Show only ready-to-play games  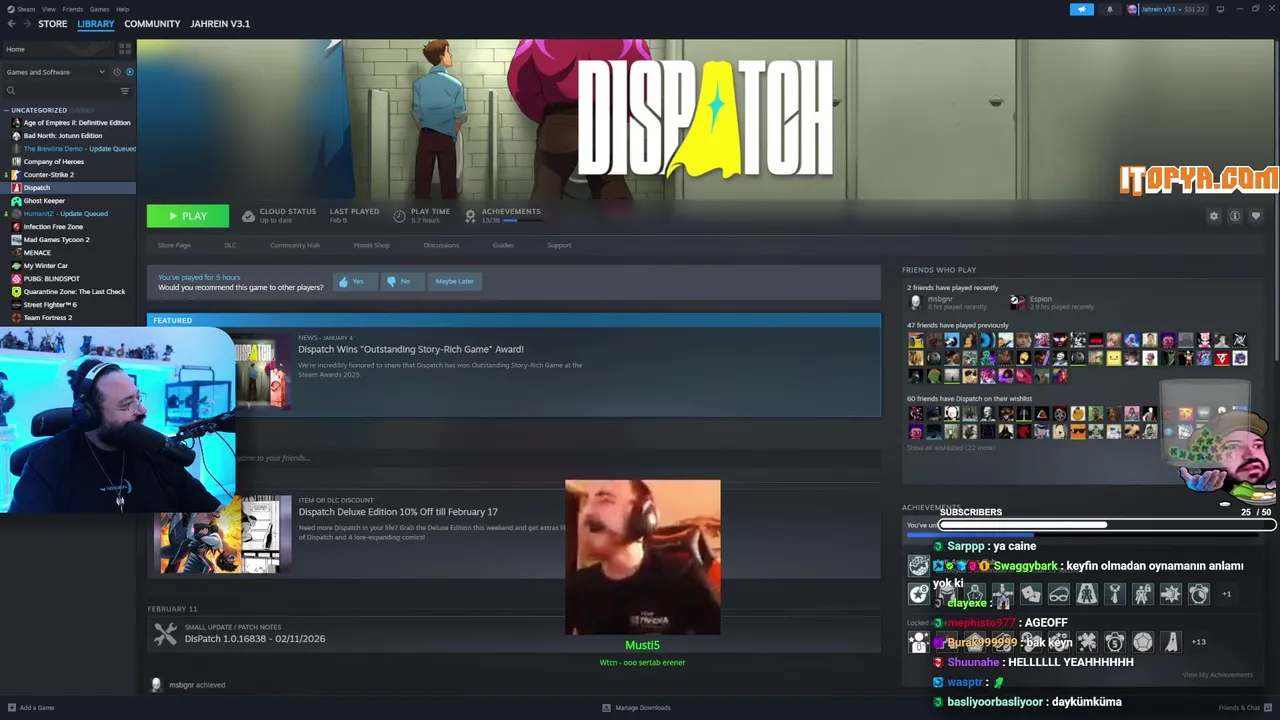point(129,72)
